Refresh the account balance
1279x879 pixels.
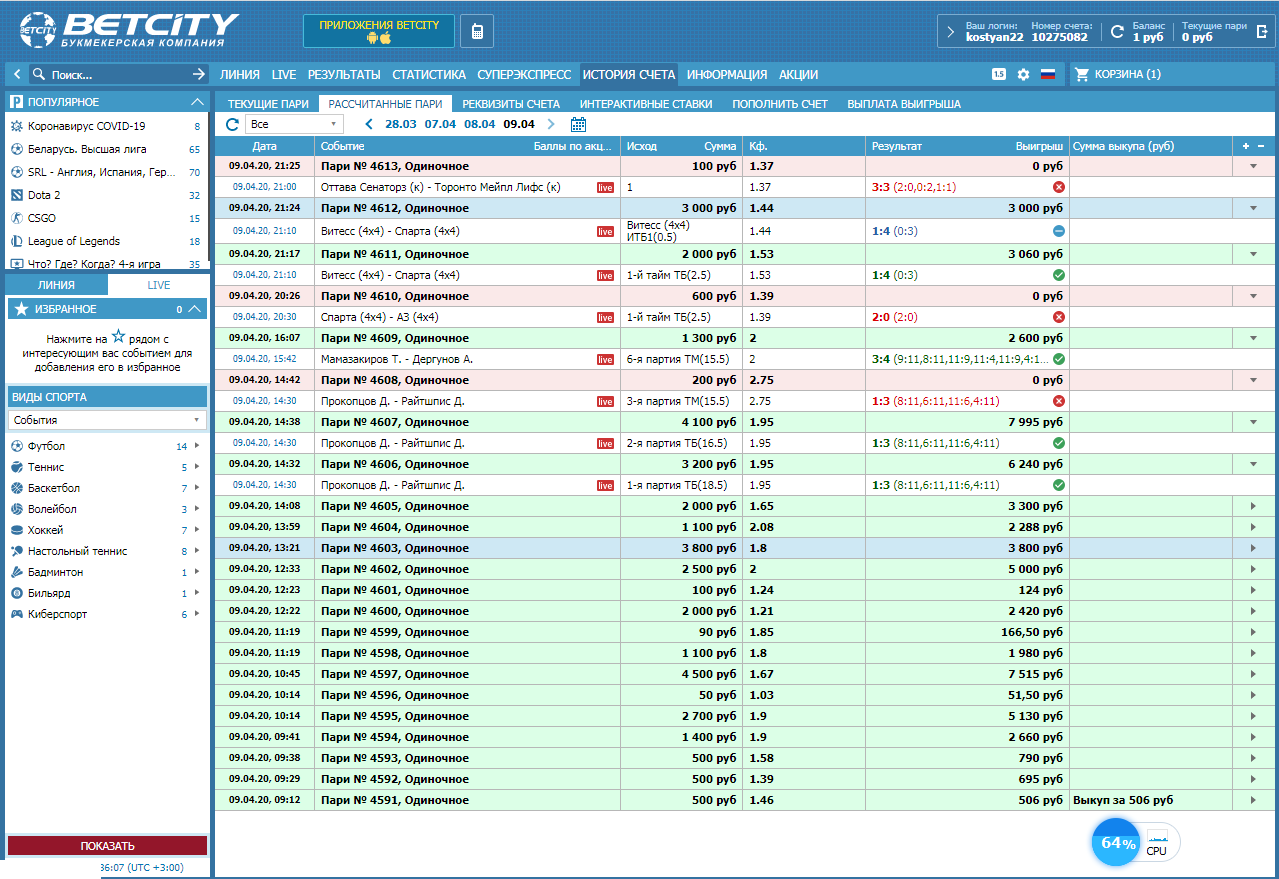[x=1118, y=32]
